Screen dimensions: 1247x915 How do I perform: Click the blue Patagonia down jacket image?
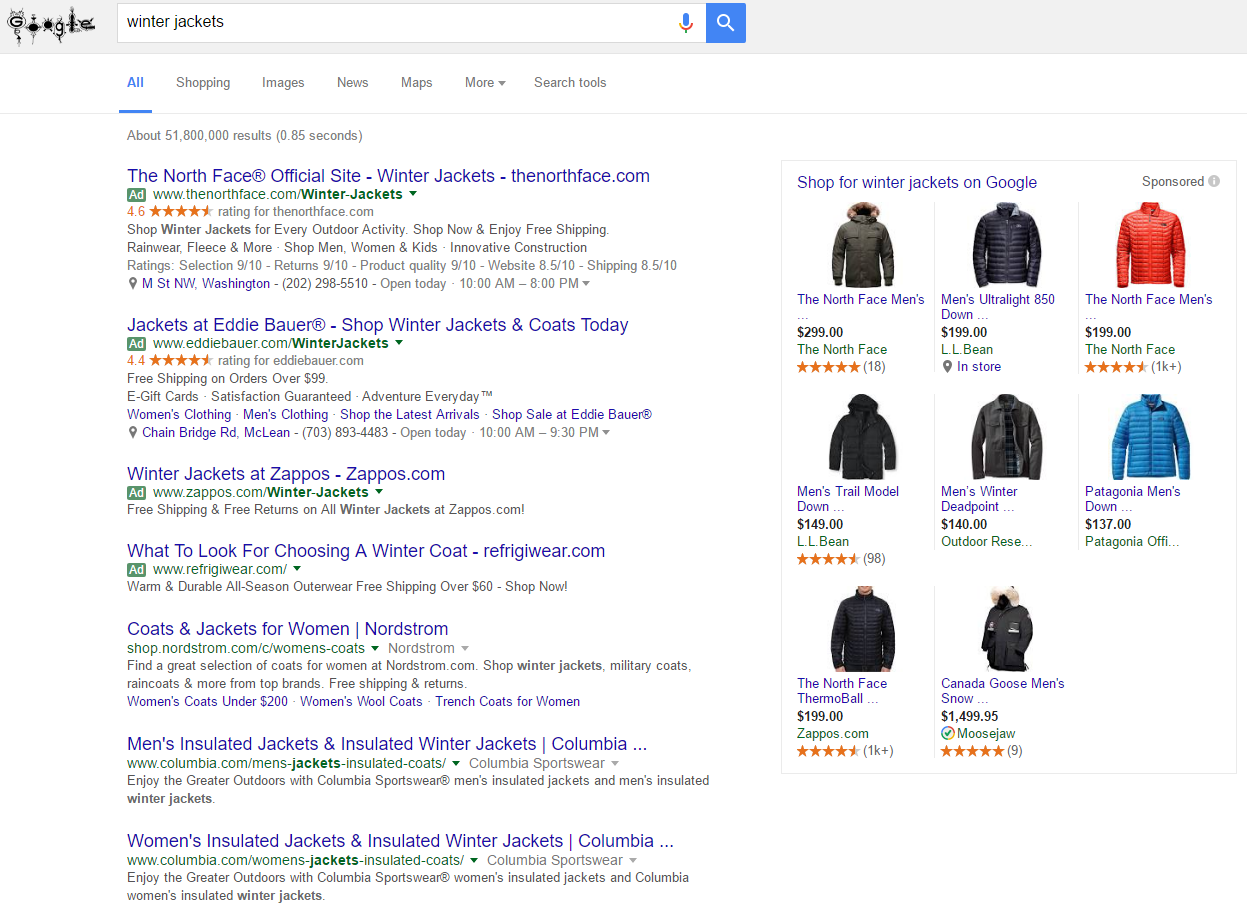pos(1149,436)
